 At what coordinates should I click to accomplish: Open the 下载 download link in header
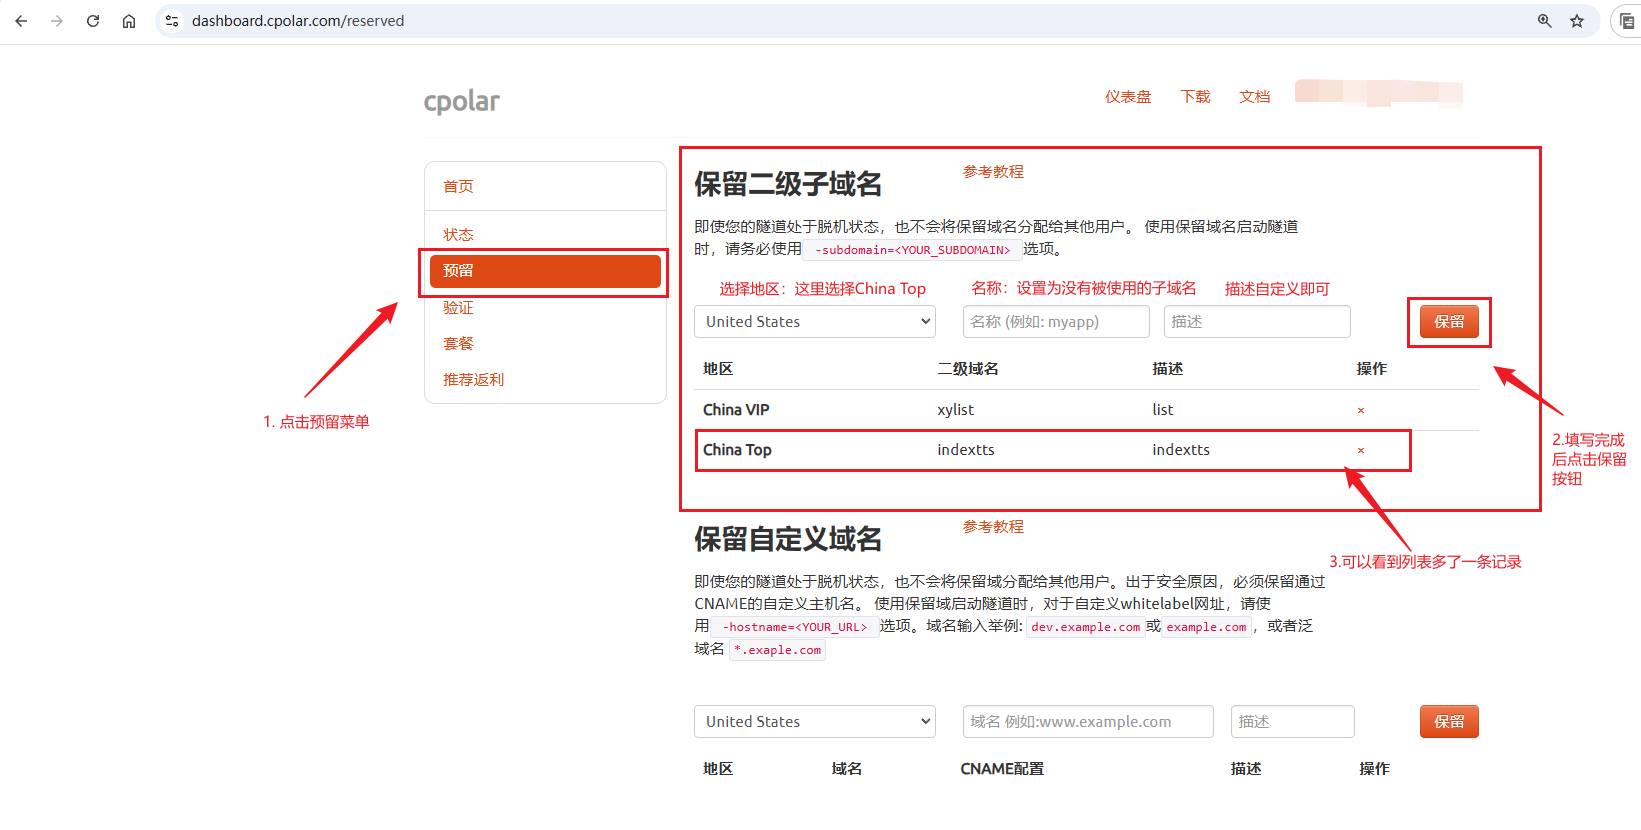pos(1195,96)
